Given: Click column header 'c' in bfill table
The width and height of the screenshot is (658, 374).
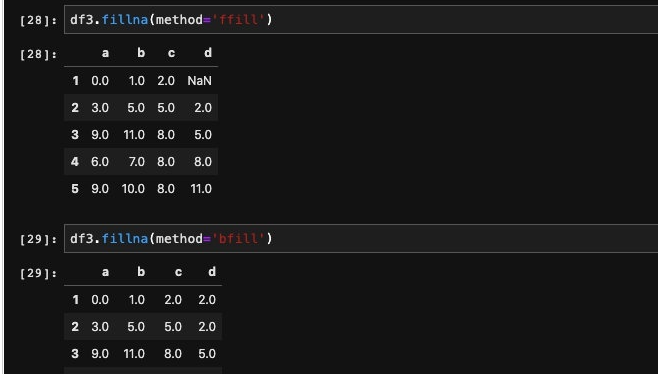Looking at the screenshot, I should tap(178, 272).
